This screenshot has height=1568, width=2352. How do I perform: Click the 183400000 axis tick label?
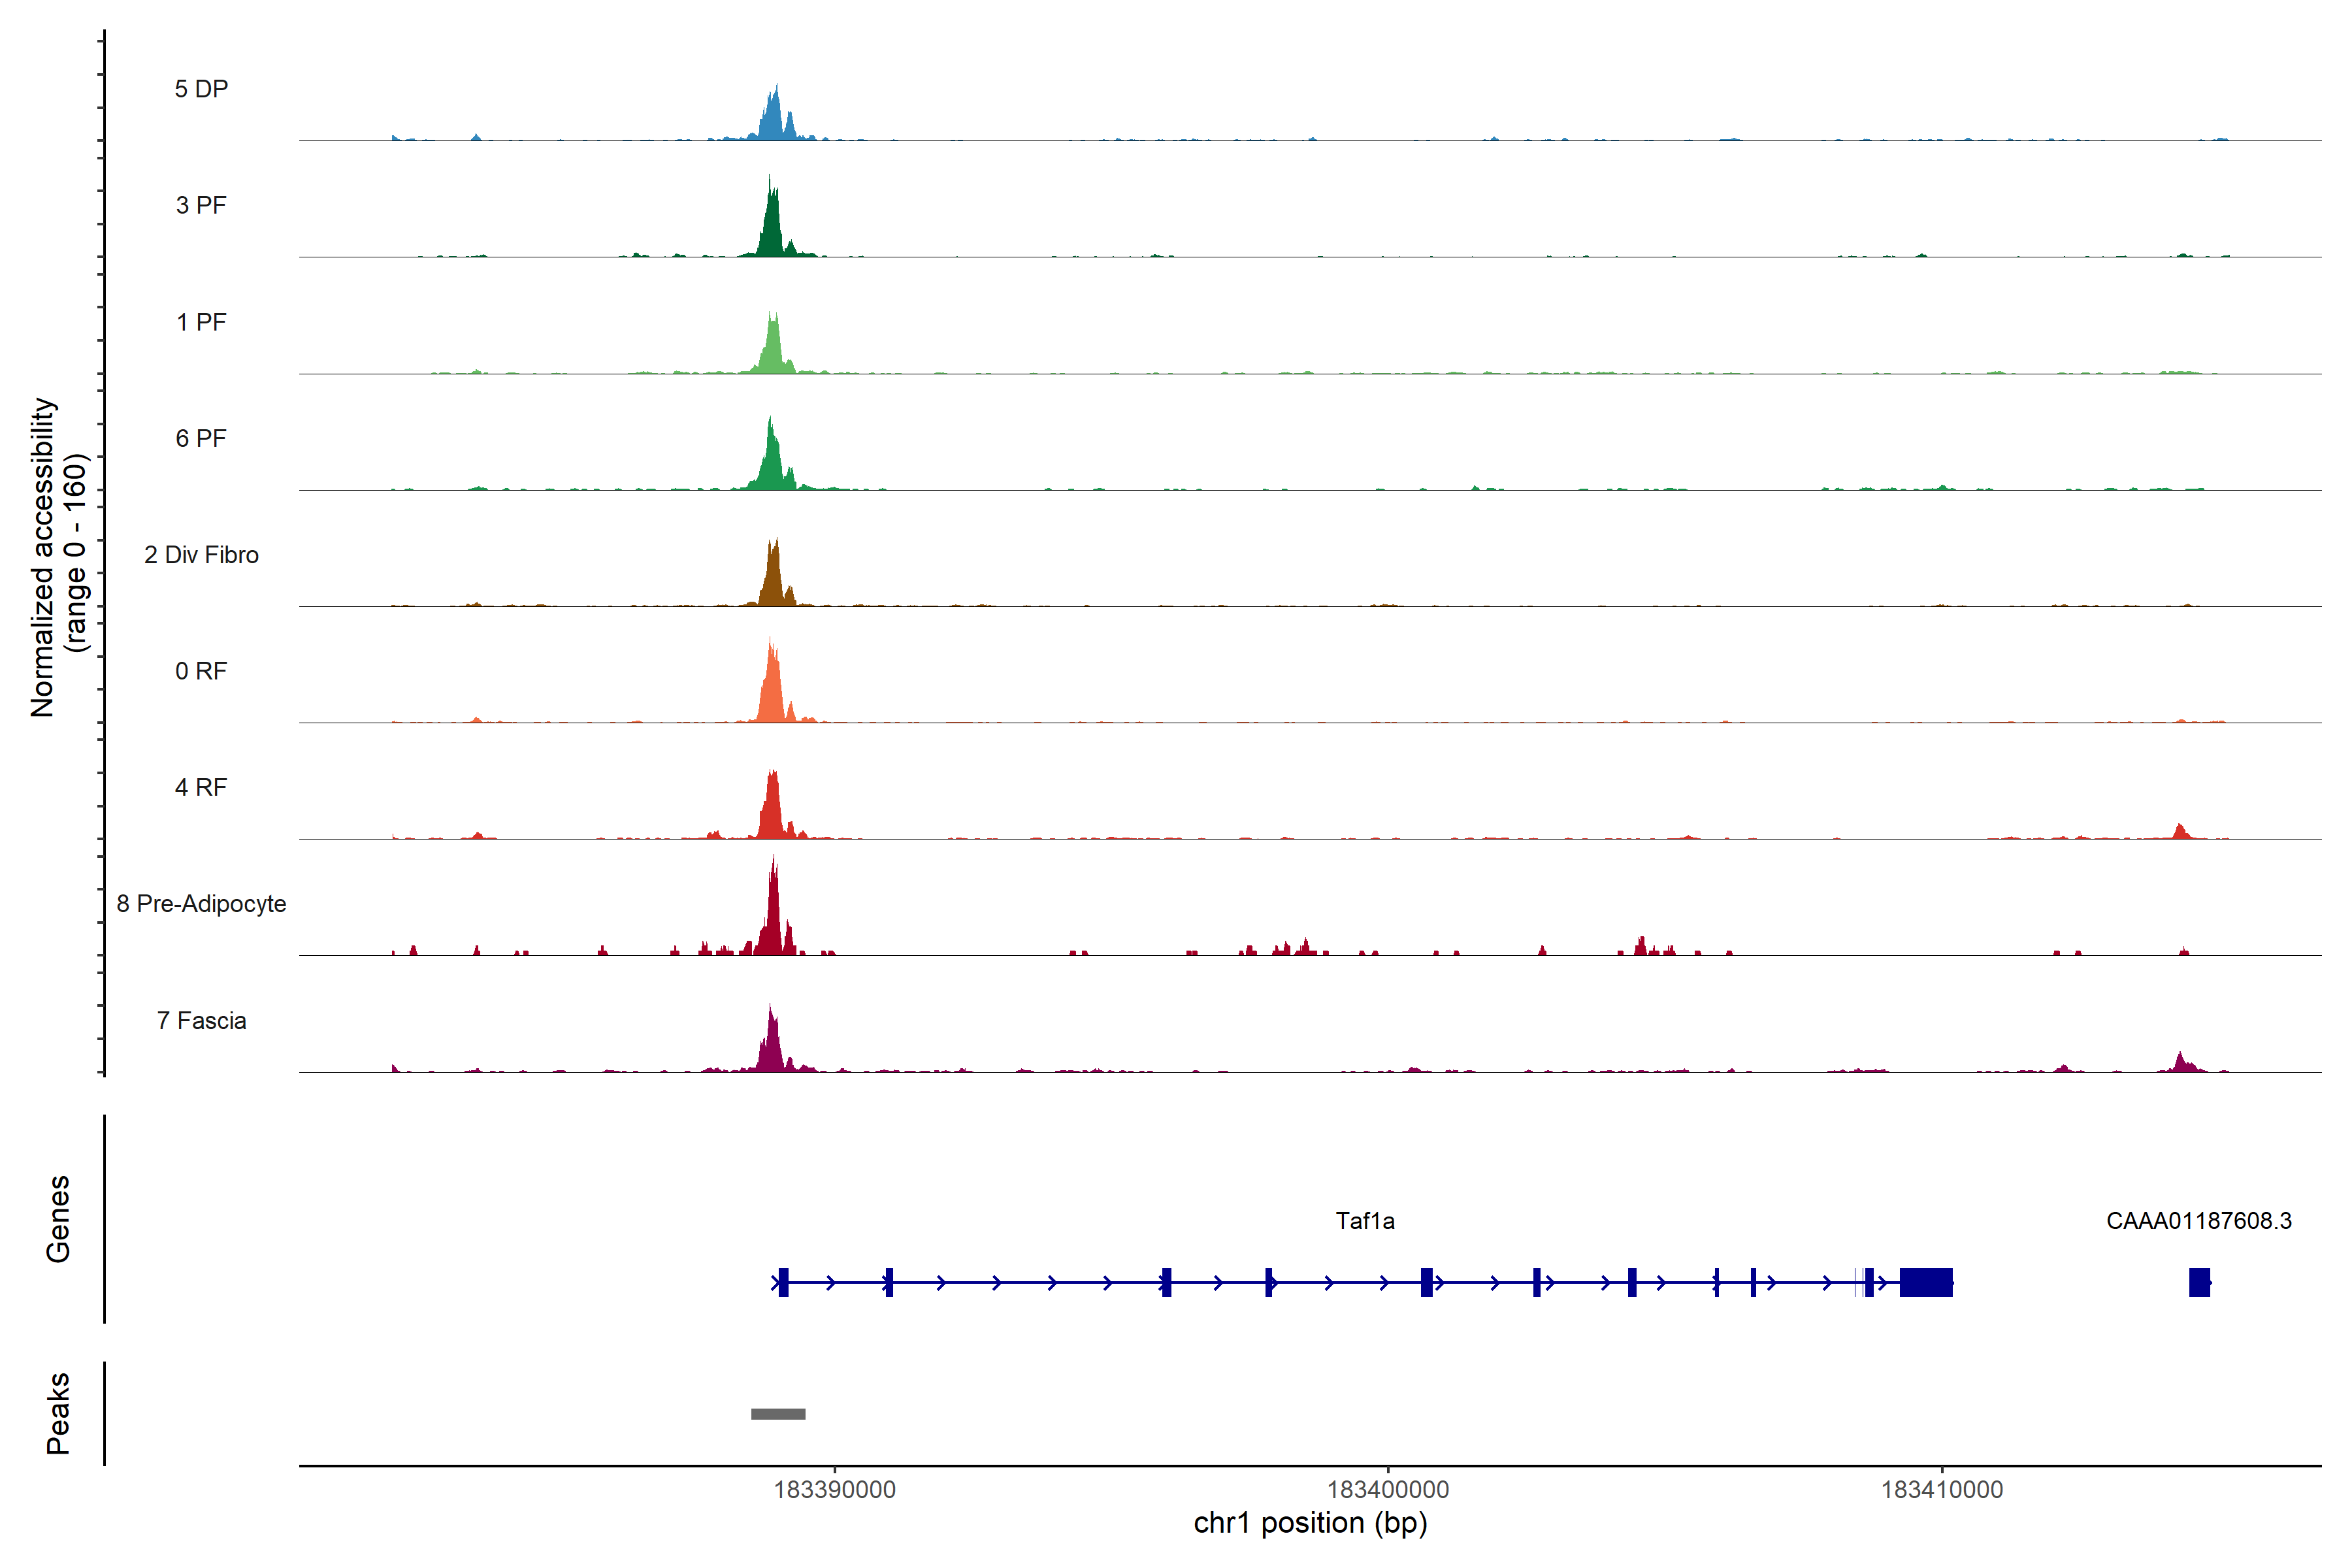1388,1490
